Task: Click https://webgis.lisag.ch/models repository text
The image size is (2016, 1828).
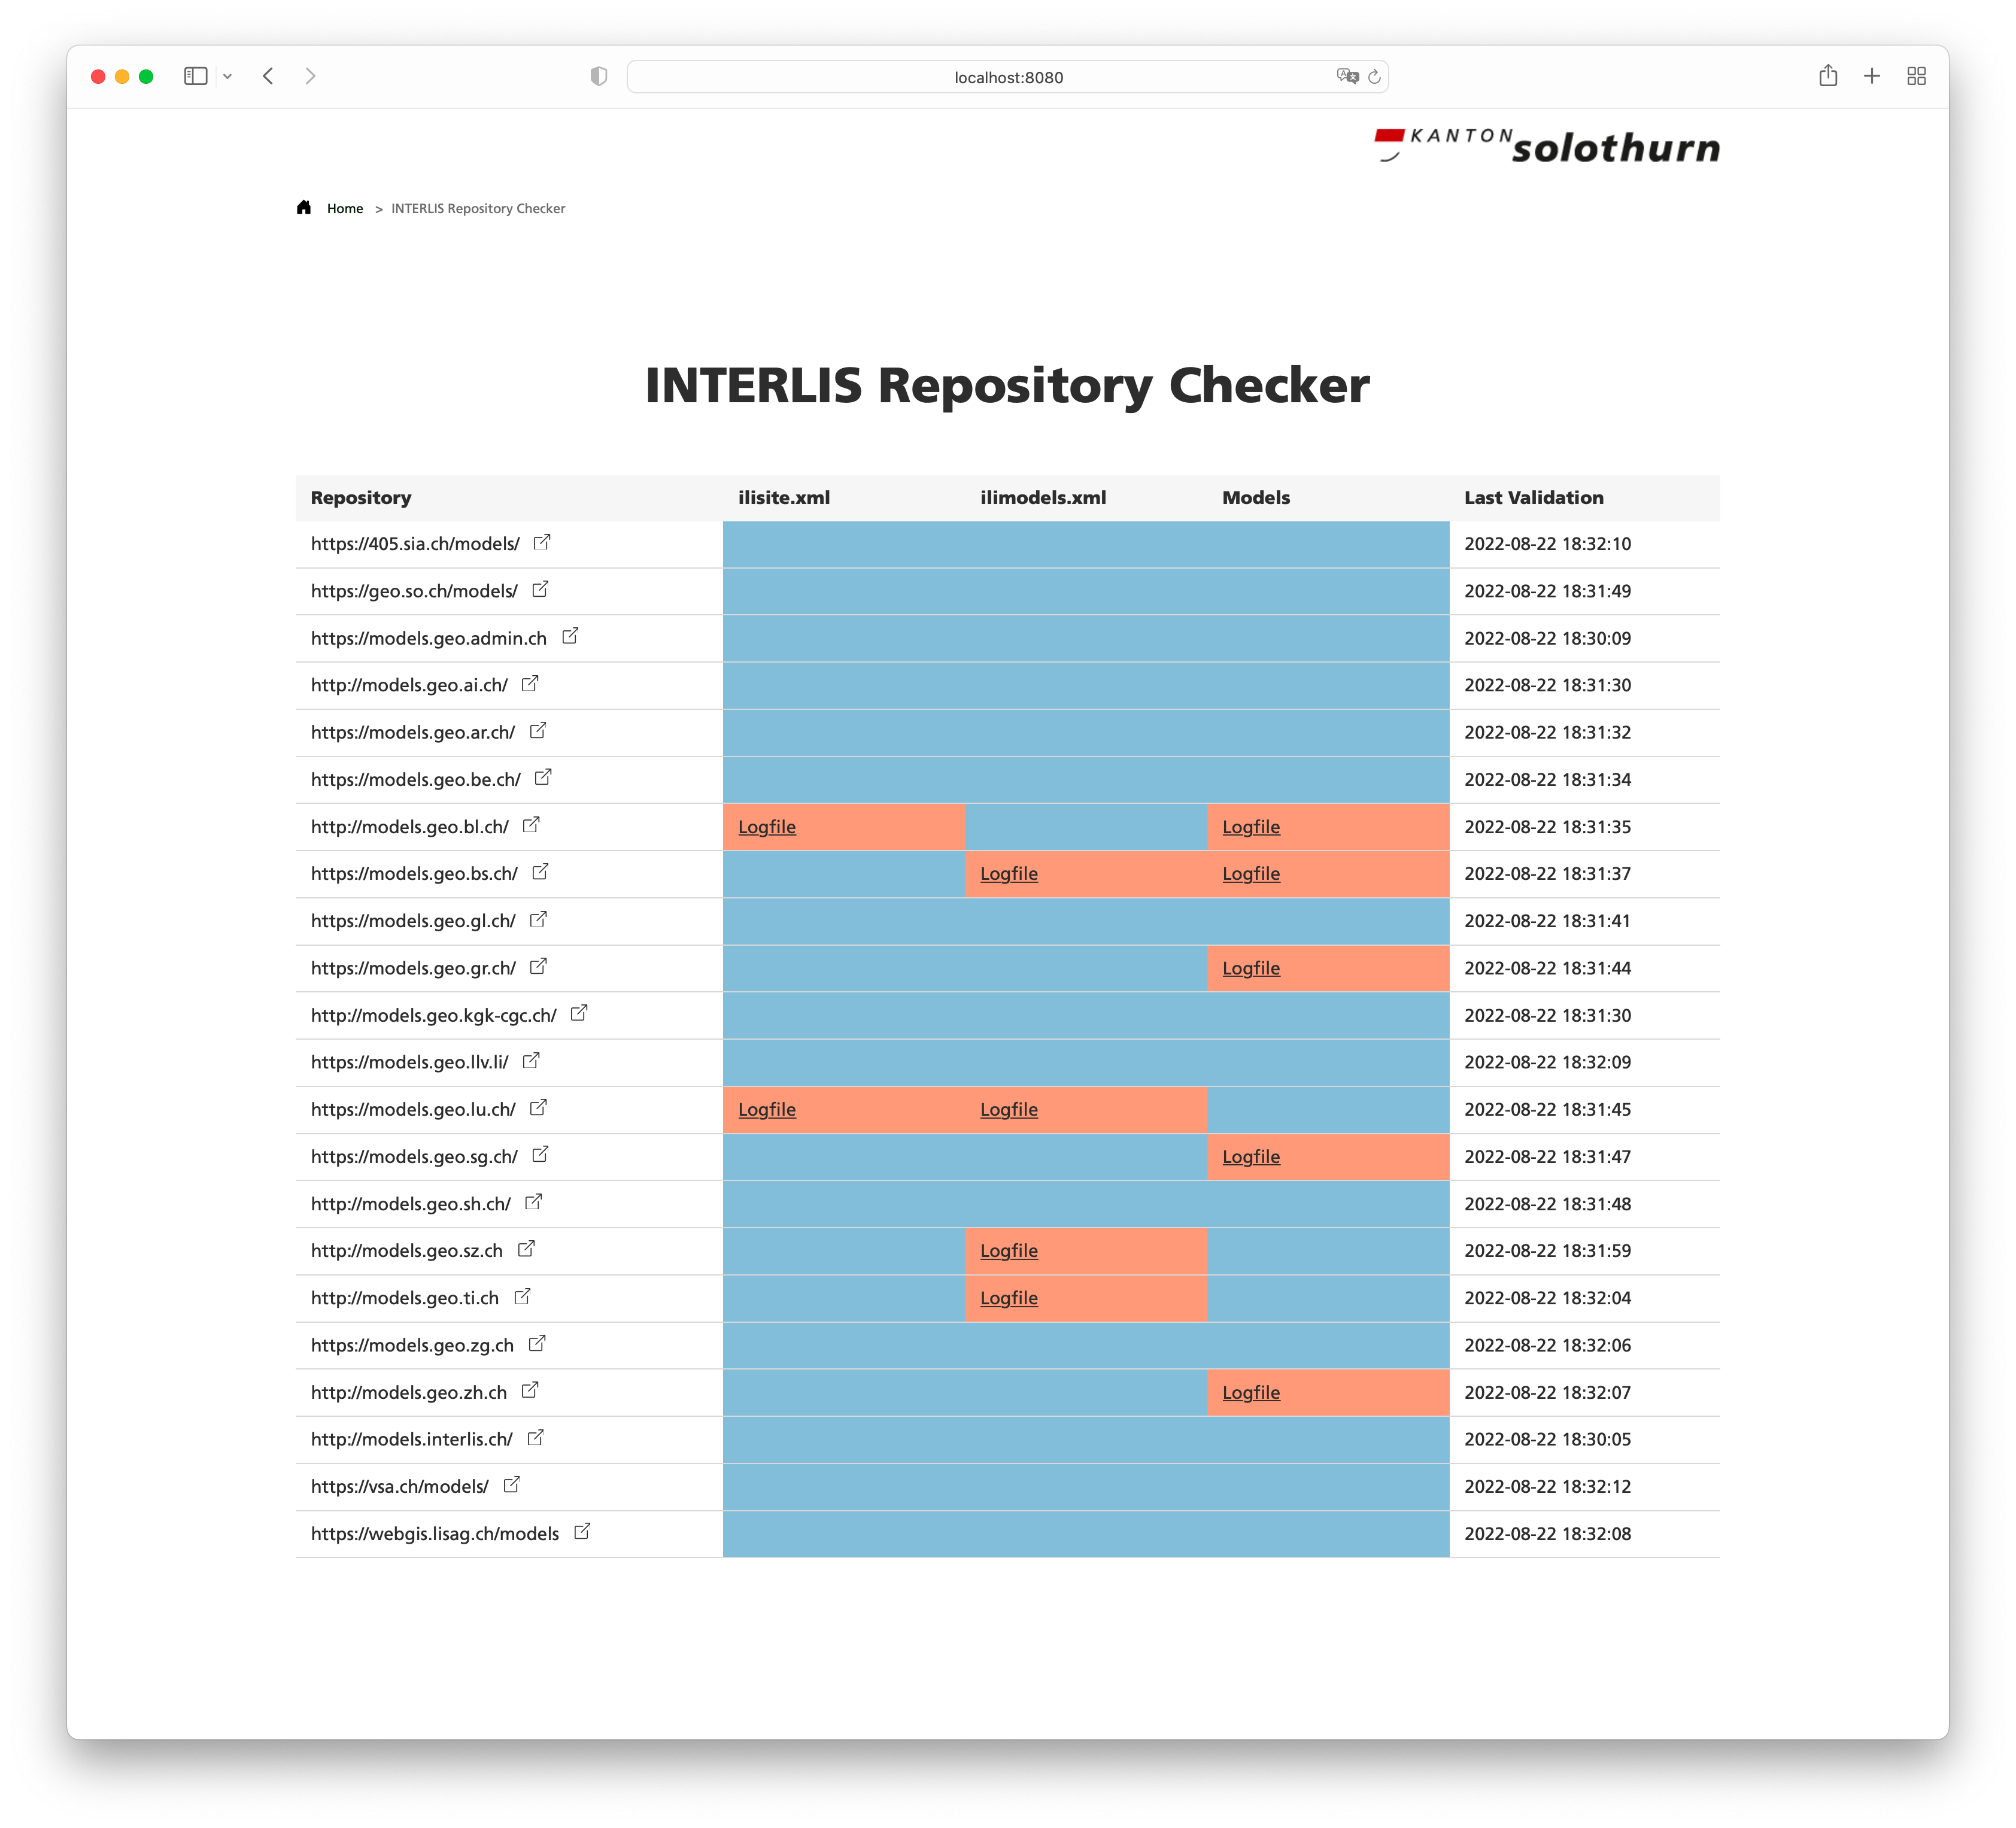Action: tap(435, 1534)
